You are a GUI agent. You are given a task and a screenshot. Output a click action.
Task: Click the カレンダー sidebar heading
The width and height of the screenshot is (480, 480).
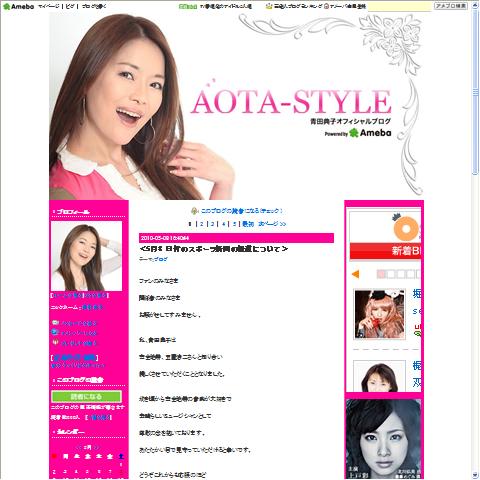[70, 432]
